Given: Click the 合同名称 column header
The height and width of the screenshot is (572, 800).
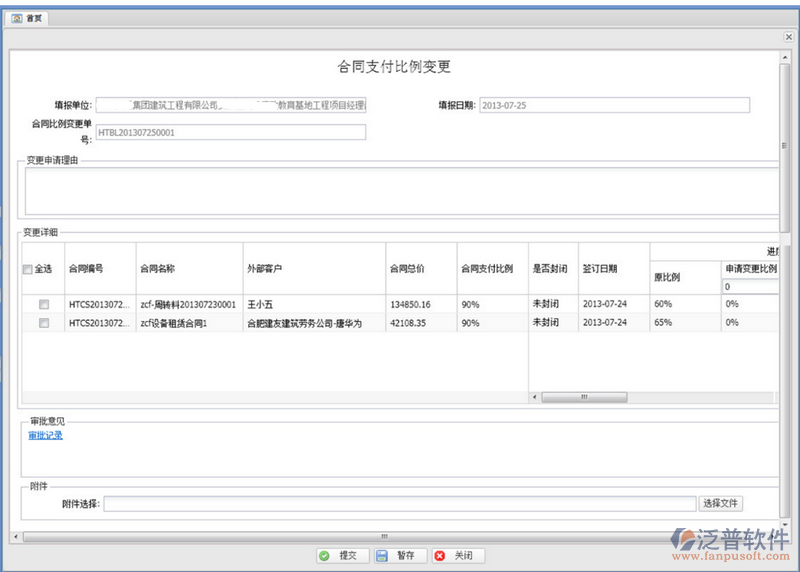Looking at the screenshot, I should pos(157,269).
